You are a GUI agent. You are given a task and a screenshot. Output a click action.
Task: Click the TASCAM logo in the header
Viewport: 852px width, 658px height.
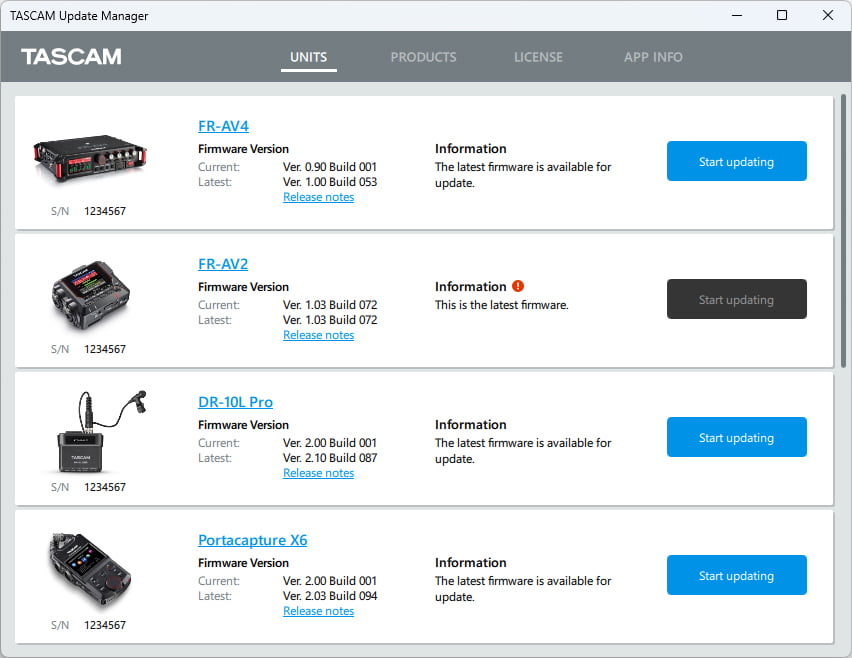click(71, 57)
